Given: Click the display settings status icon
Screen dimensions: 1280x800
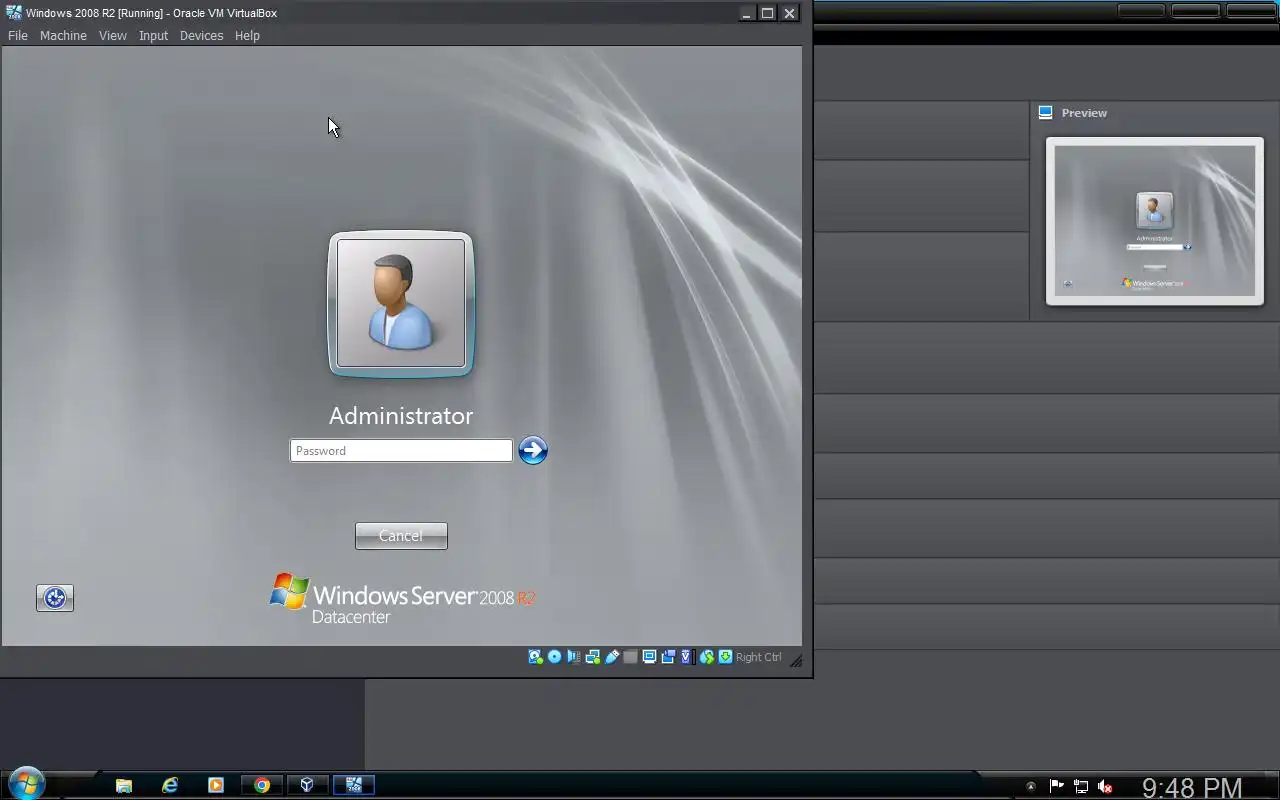Looking at the screenshot, I should tap(650, 657).
